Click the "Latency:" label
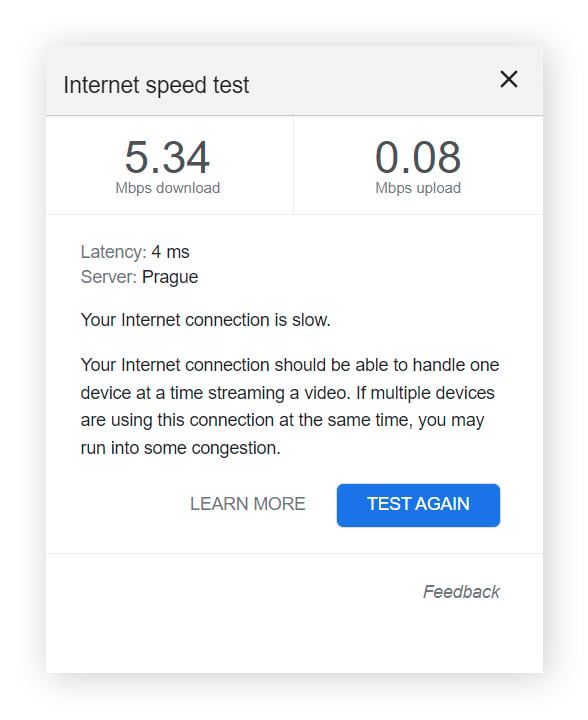The width and height of the screenshot is (588, 720). (x=113, y=252)
